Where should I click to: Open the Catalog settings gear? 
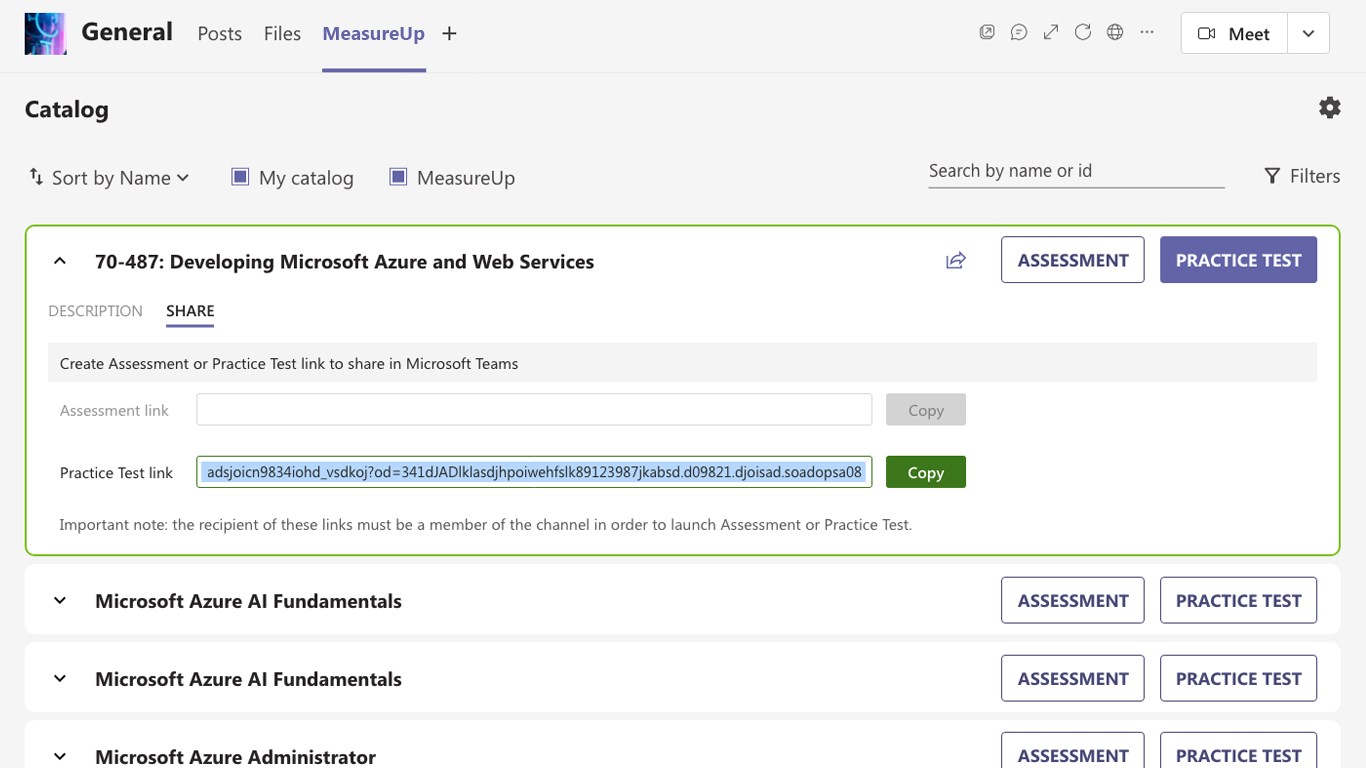[x=1329, y=108]
